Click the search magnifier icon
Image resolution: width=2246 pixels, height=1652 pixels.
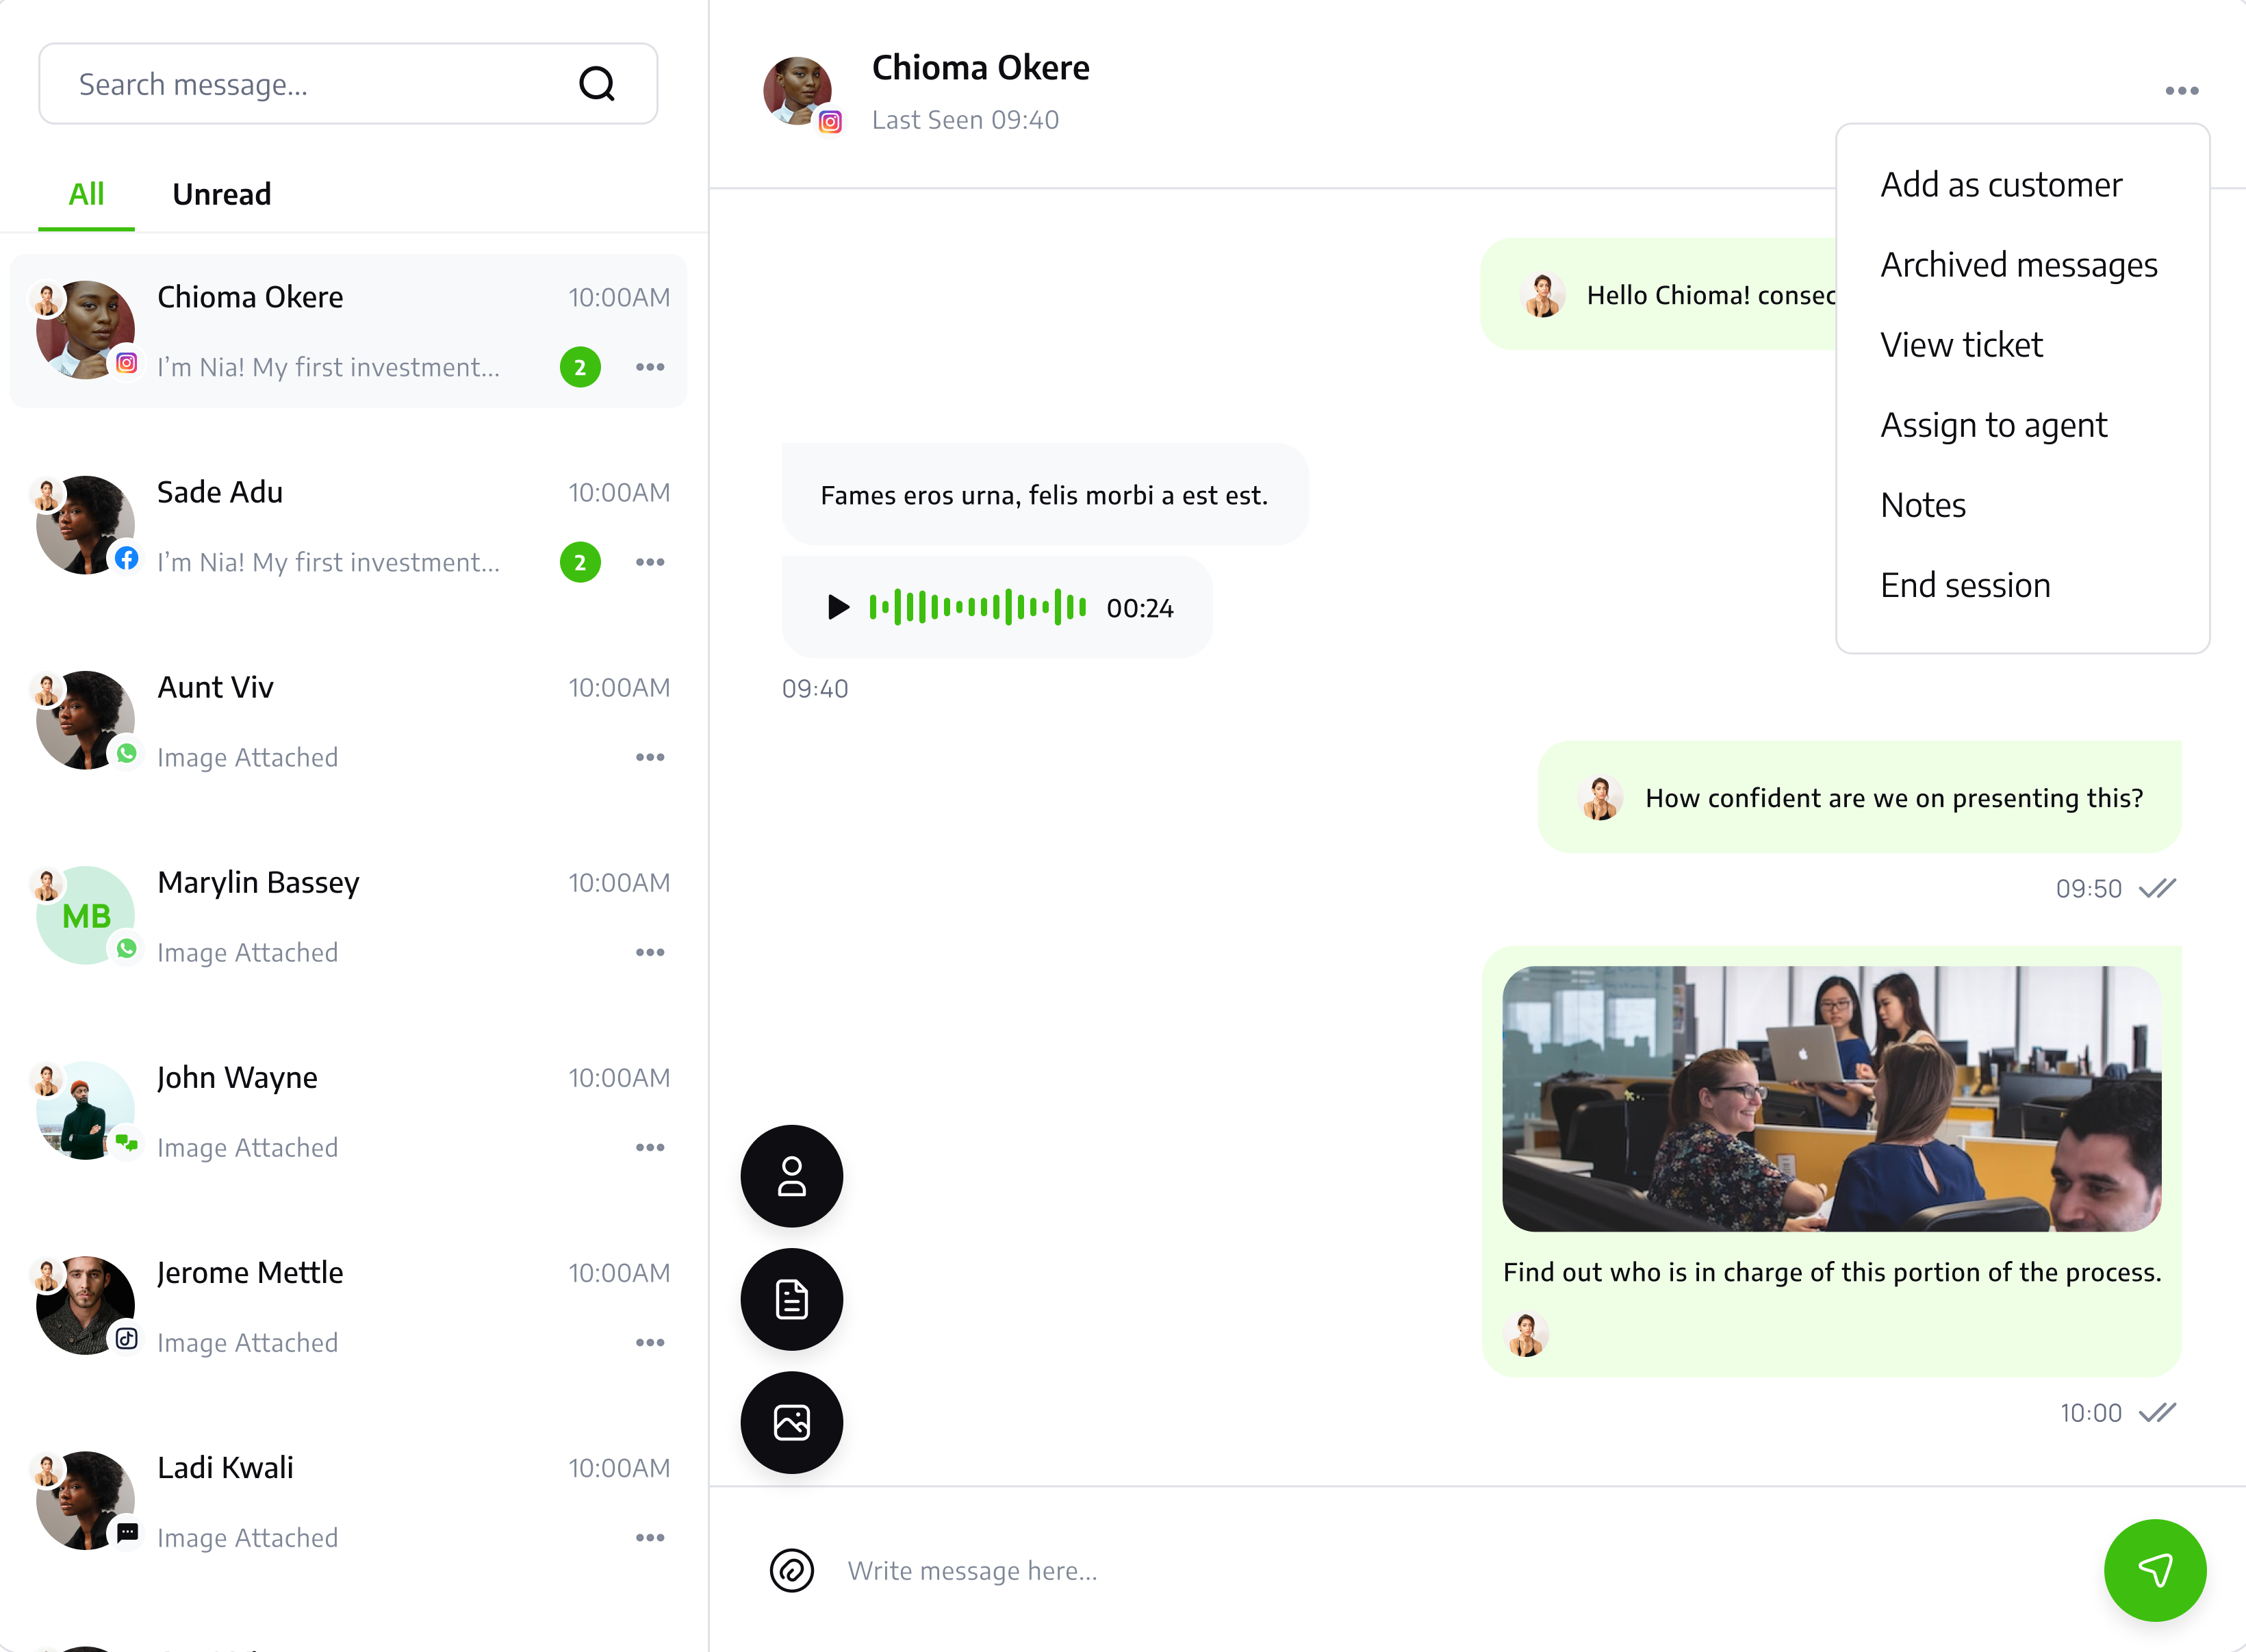pos(597,84)
